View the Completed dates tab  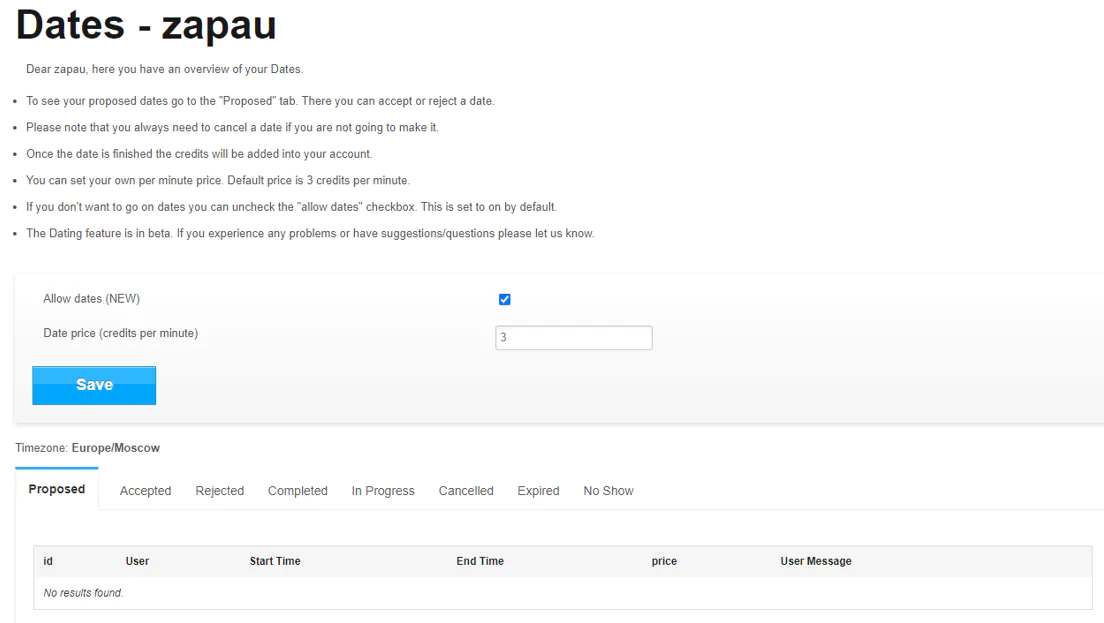(297, 491)
